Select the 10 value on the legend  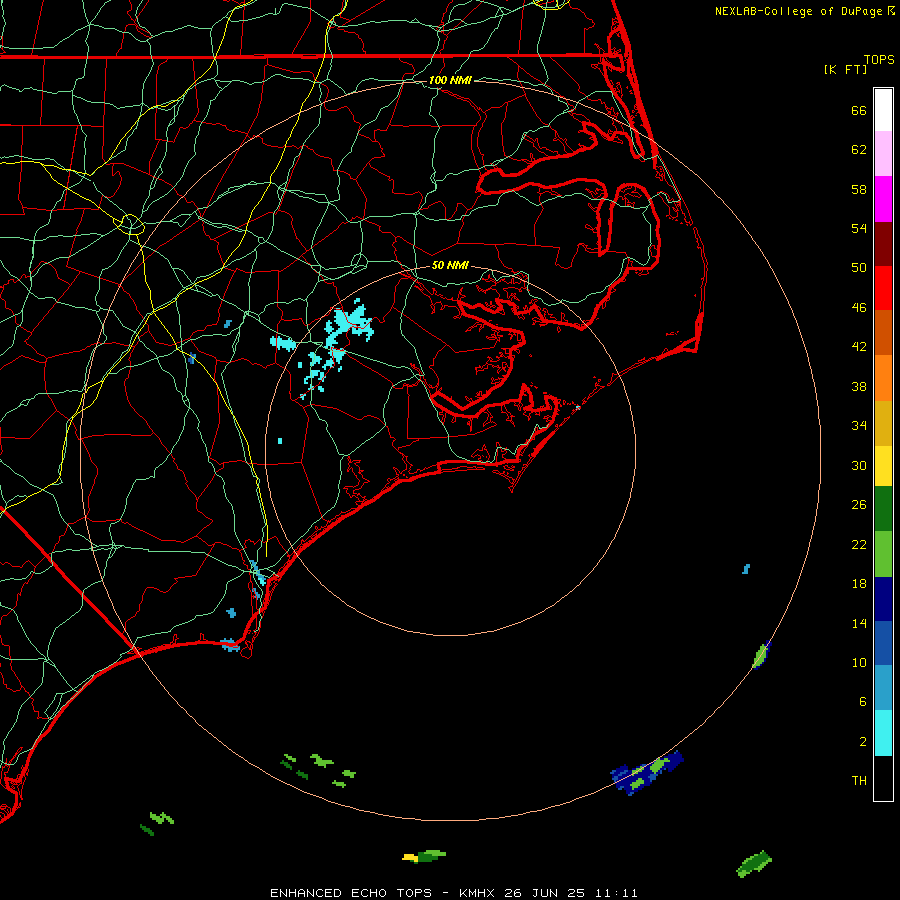tap(859, 662)
